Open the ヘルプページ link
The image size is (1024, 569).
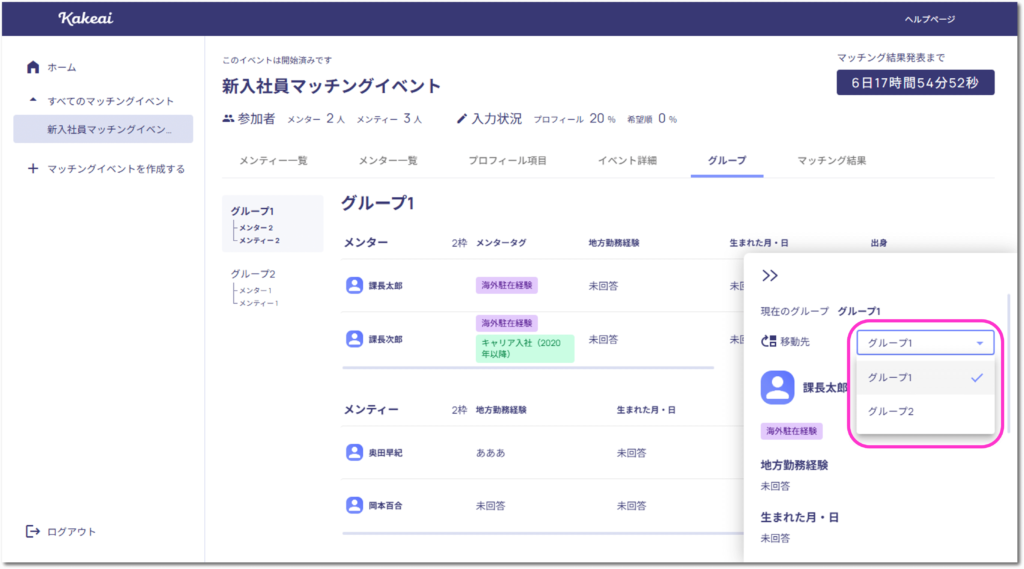929,19
